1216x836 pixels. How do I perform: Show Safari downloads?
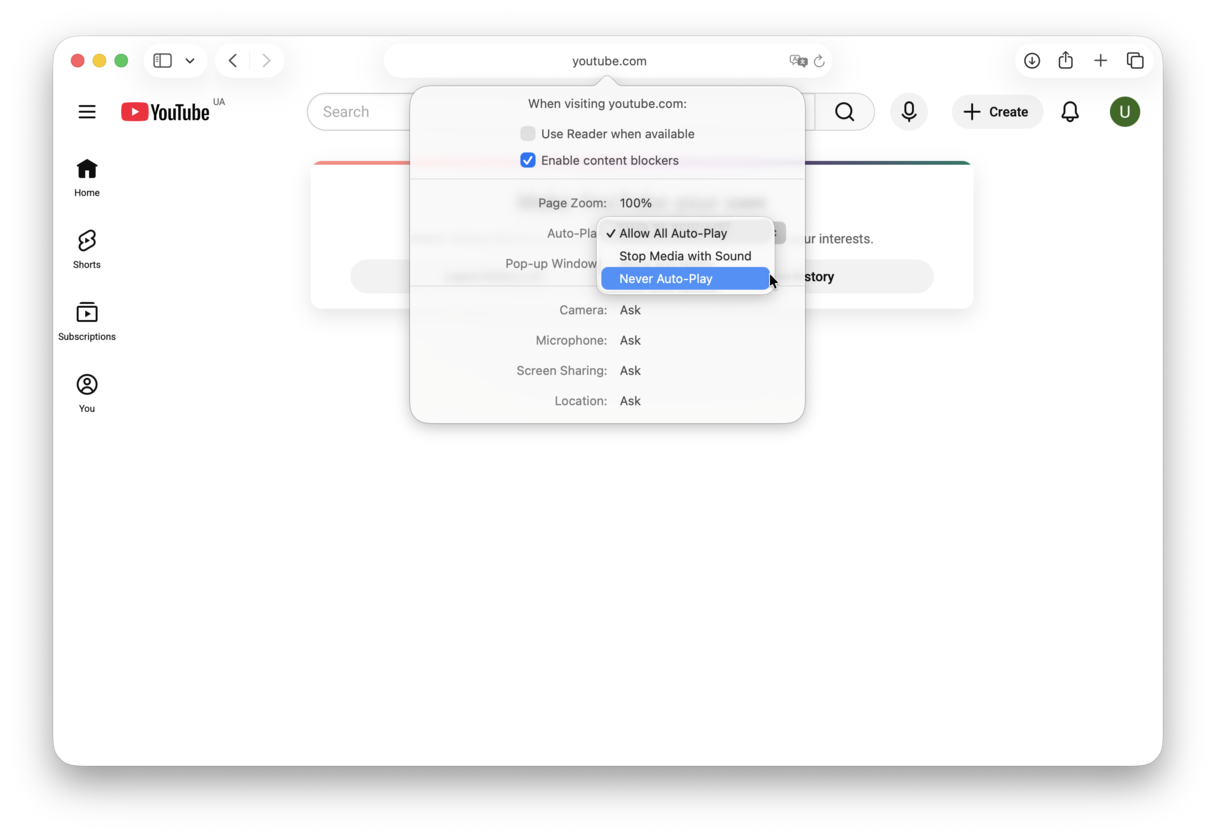pyautogui.click(x=1032, y=61)
